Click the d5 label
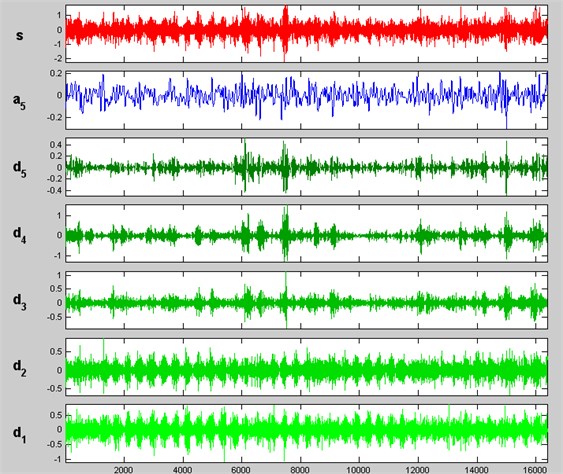 click(19, 169)
